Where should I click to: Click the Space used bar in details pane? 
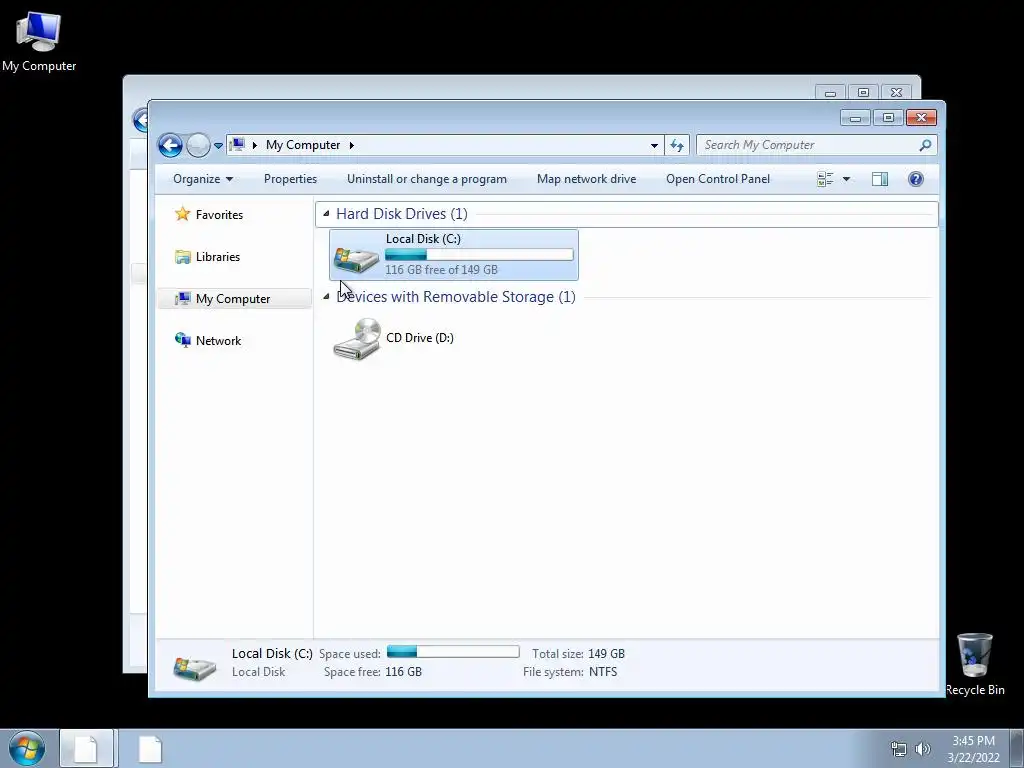(x=453, y=652)
